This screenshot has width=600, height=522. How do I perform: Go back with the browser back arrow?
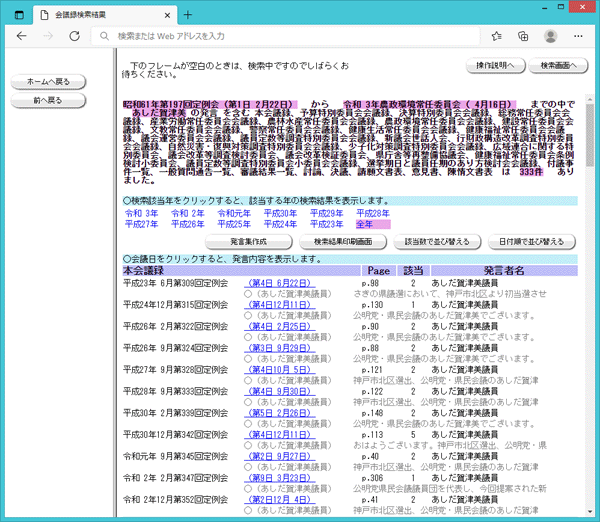pyautogui.click(x=22, y=36)
